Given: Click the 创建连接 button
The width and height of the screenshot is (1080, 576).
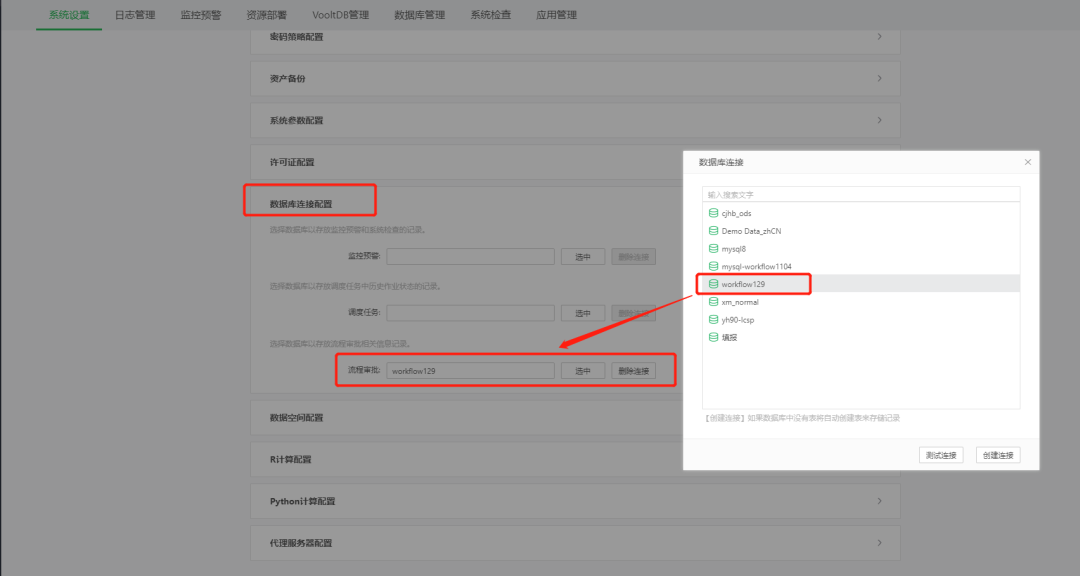Looking at the screenshot, I should pos(998,455).
